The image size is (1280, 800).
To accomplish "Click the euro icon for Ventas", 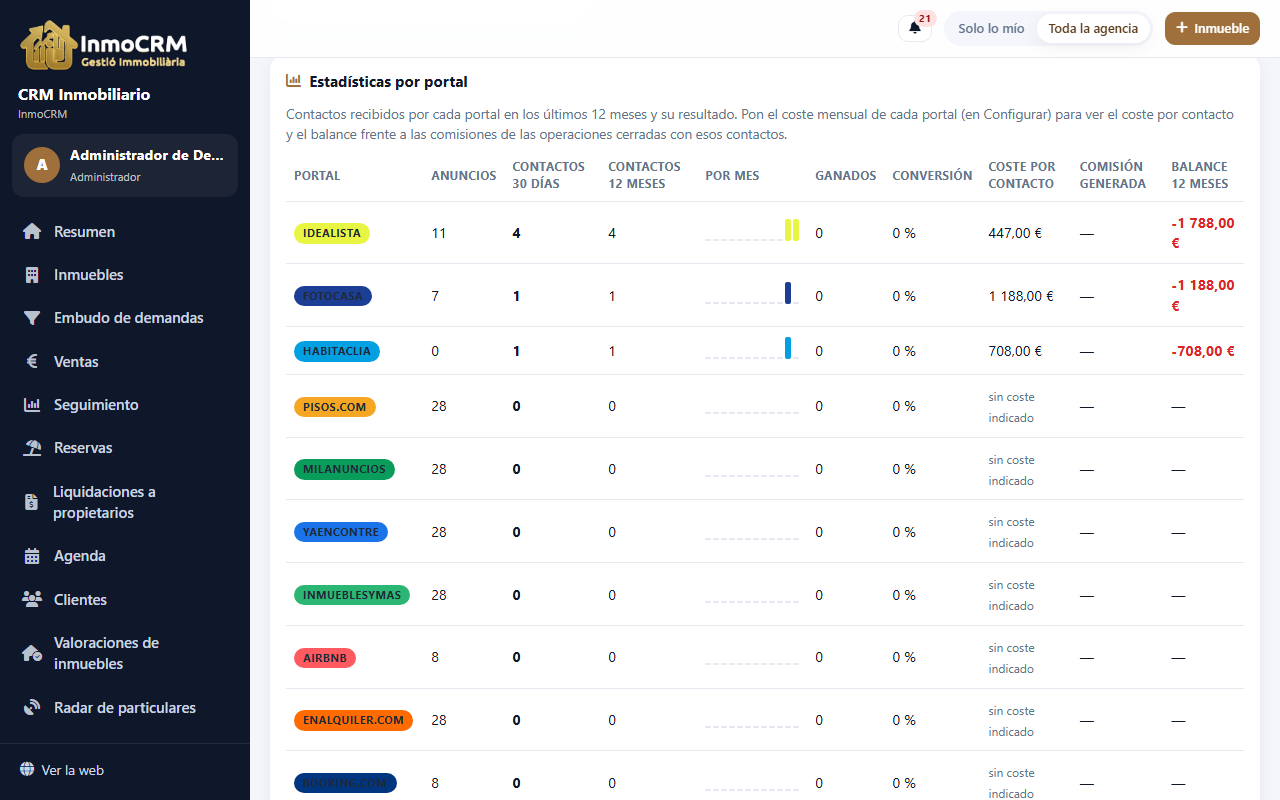I will pyautogui.click(x=32, y=362).
